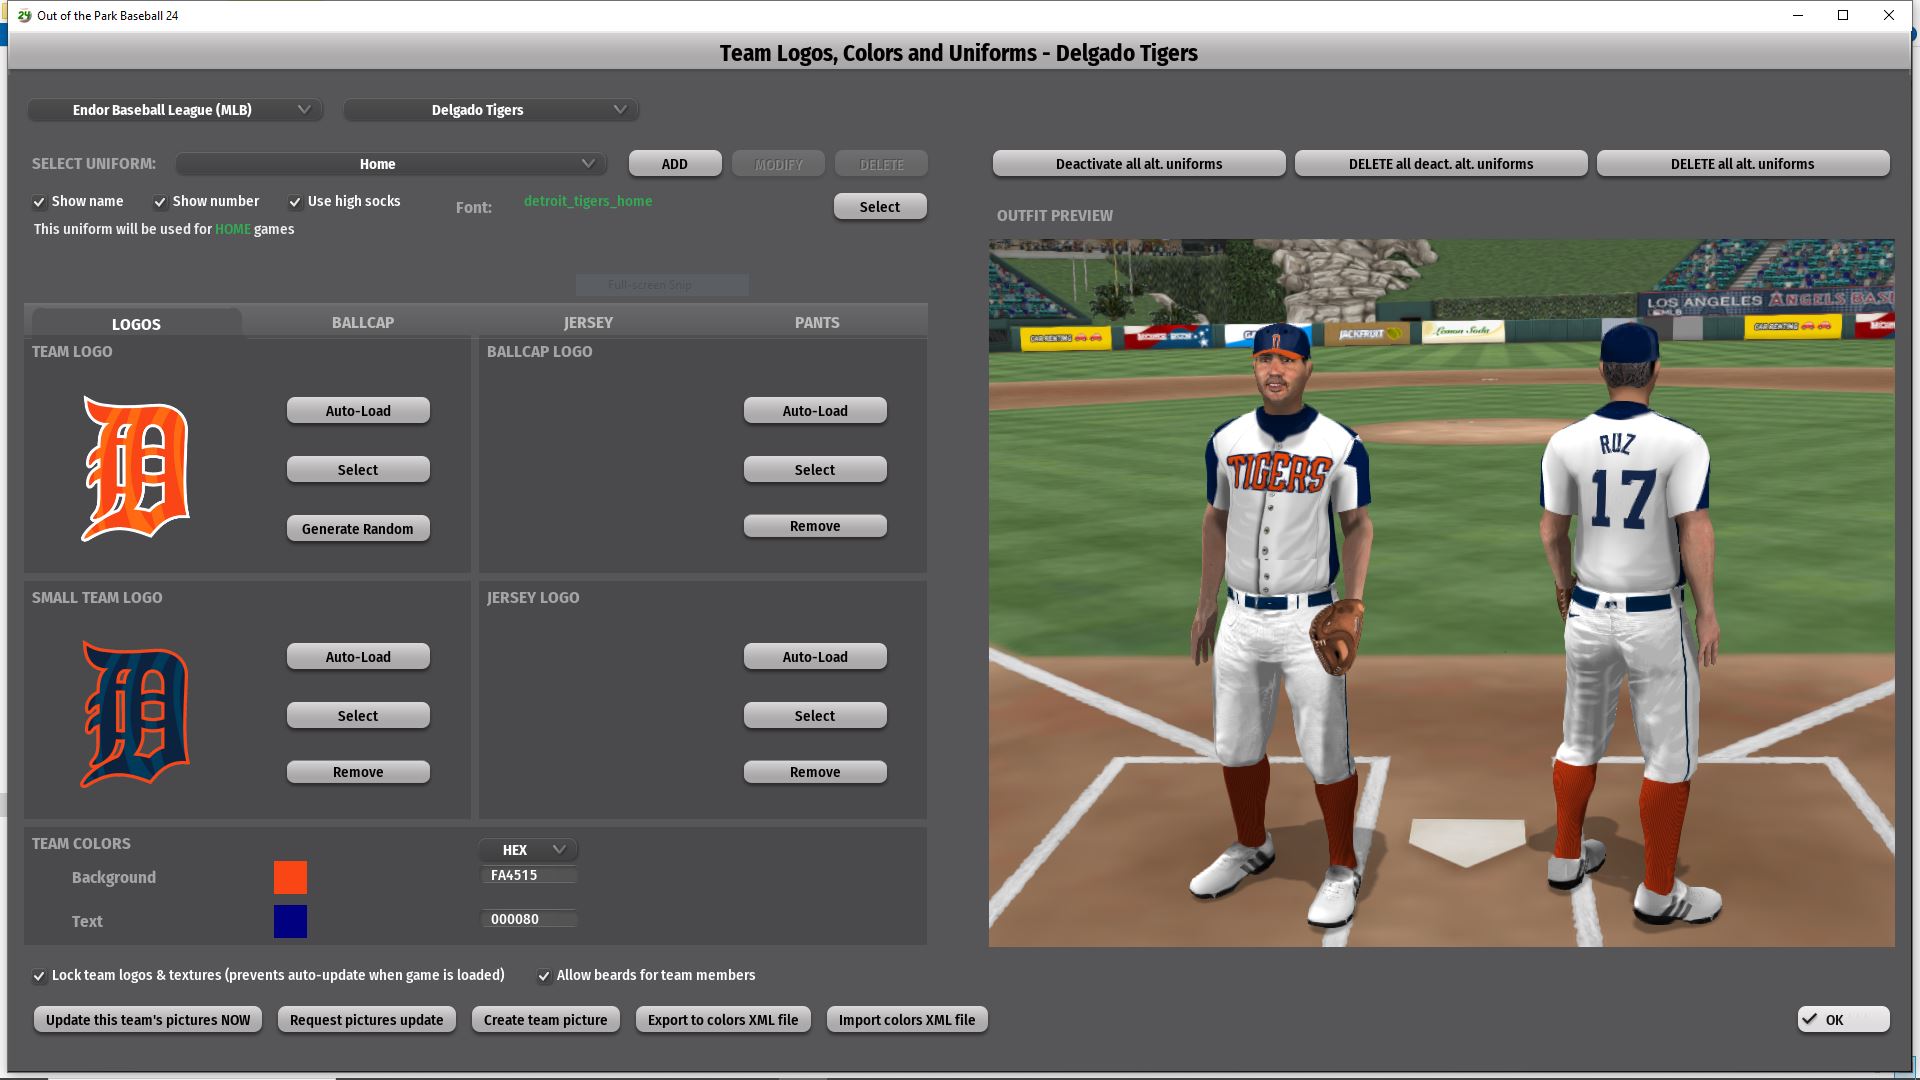
Task: Toggle Lock team logos & textures checkbox
Action: 40,976
